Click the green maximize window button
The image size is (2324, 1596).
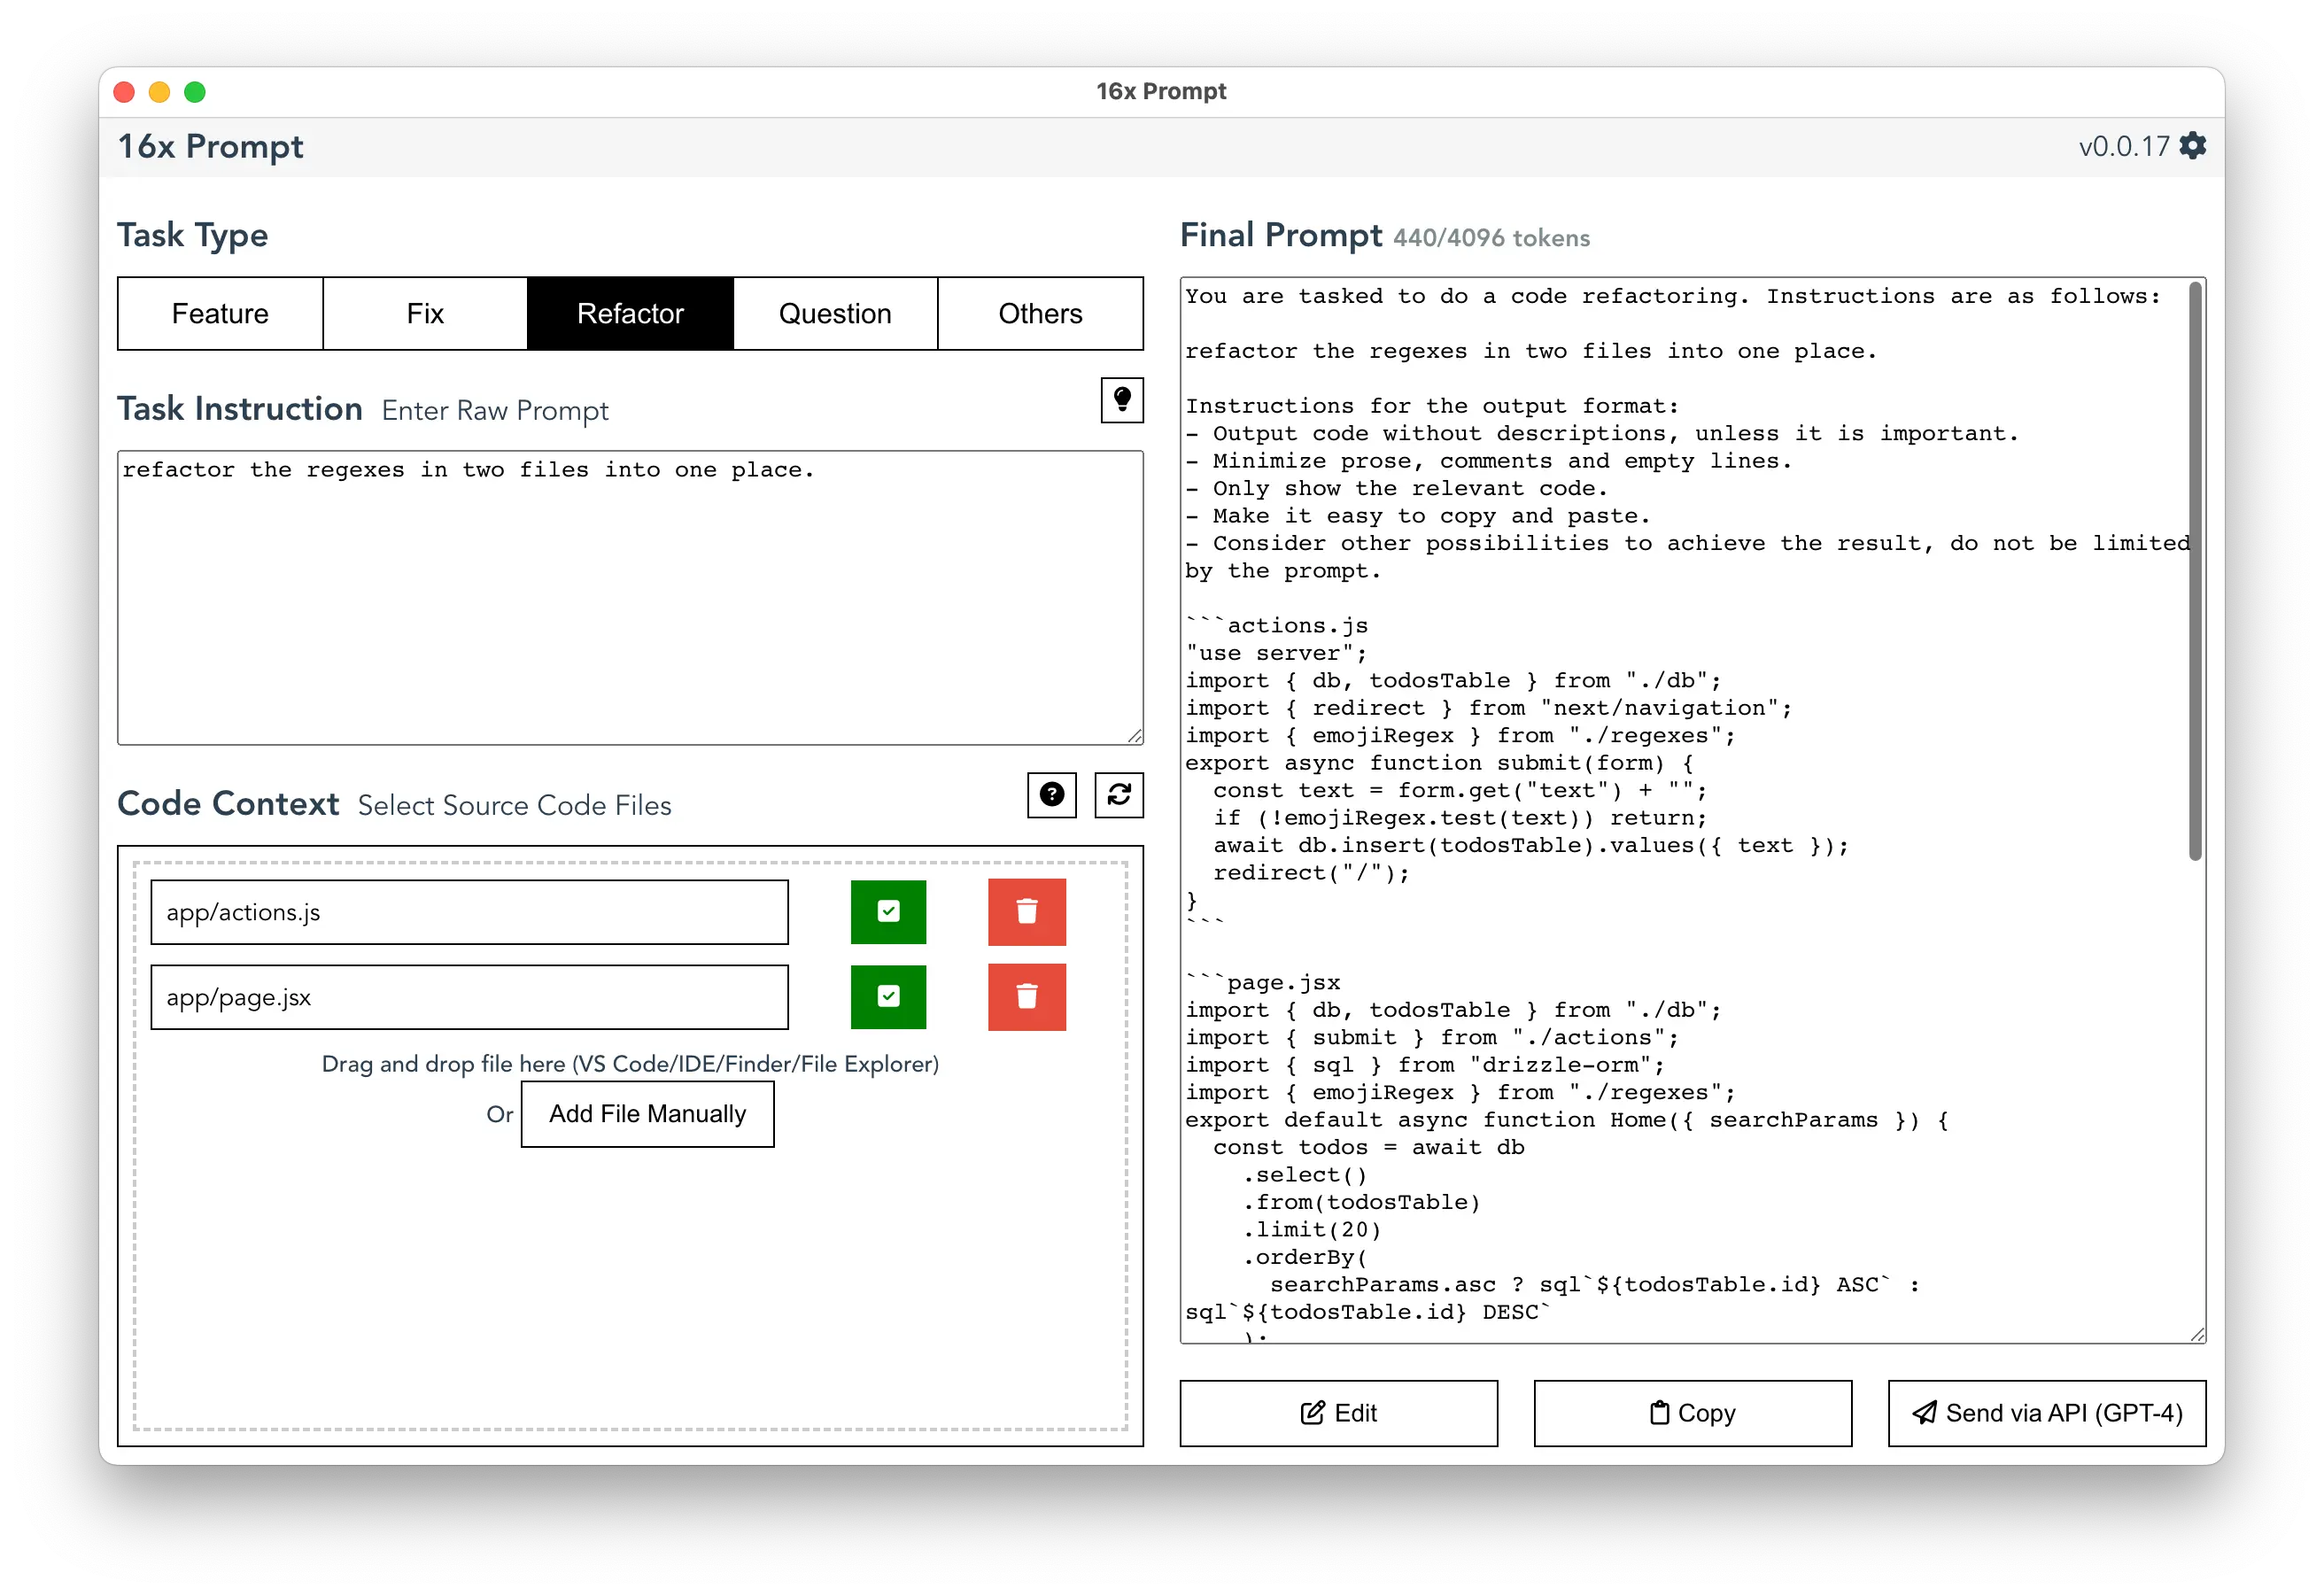click(195, 92)
